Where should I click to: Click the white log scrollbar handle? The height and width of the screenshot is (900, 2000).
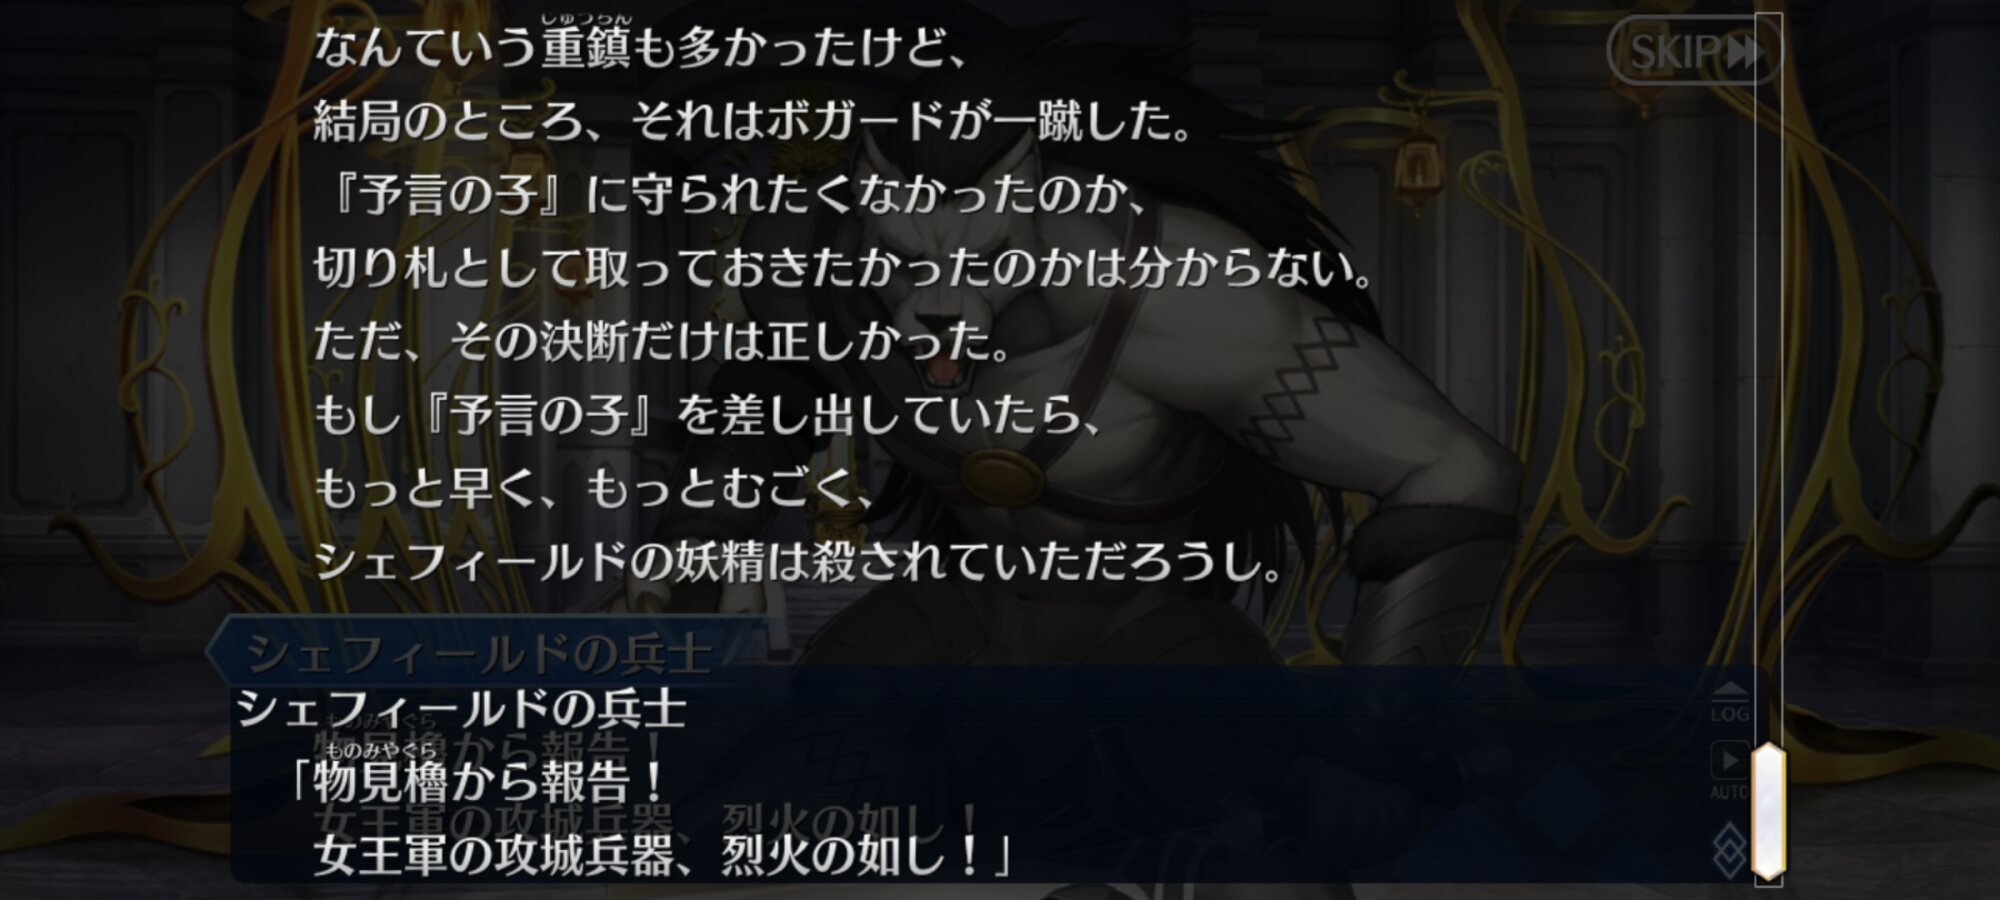pos(1768,809)
